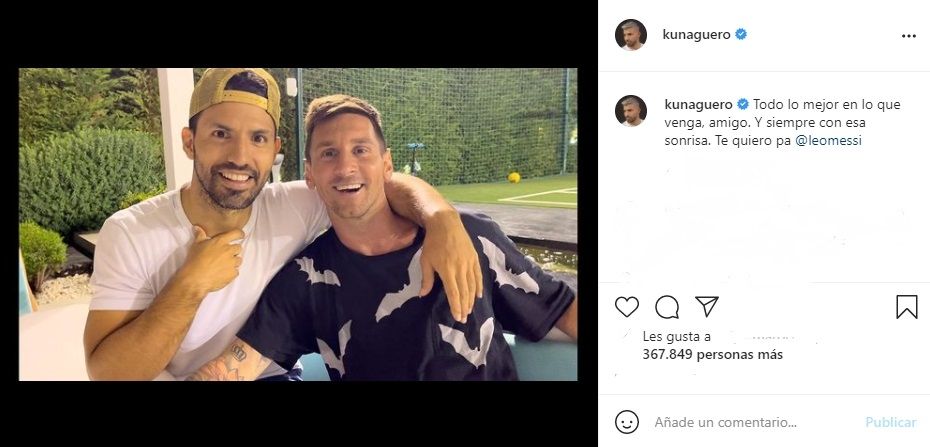Save the post with the bookmark icon
The image size is (930, 447).
(x=906, y=307)
